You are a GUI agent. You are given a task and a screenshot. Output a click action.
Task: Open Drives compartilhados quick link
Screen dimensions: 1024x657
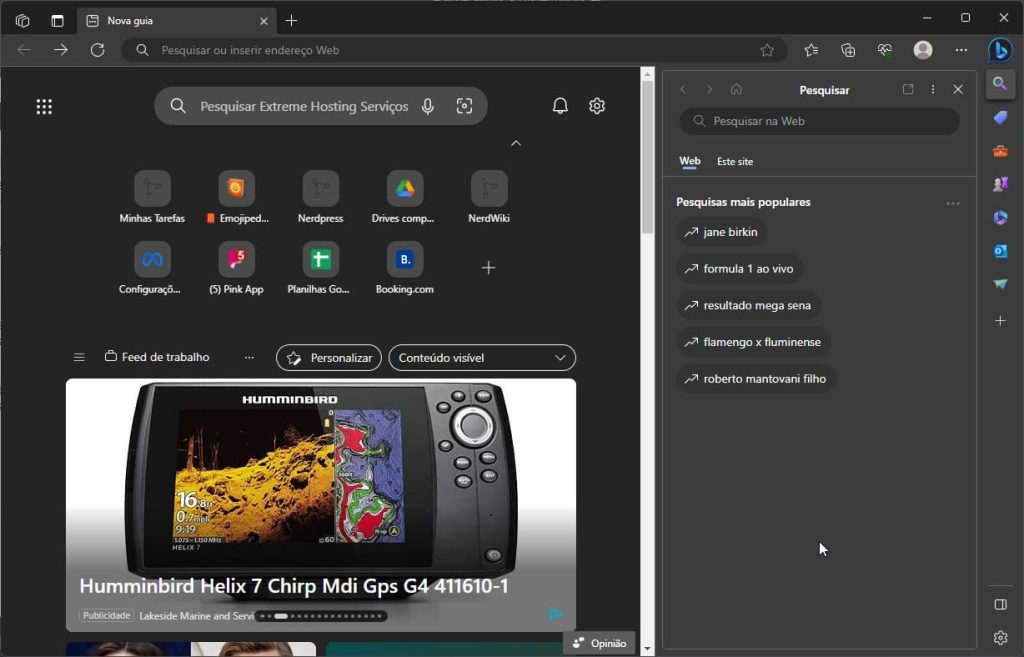tap(404, 197)
